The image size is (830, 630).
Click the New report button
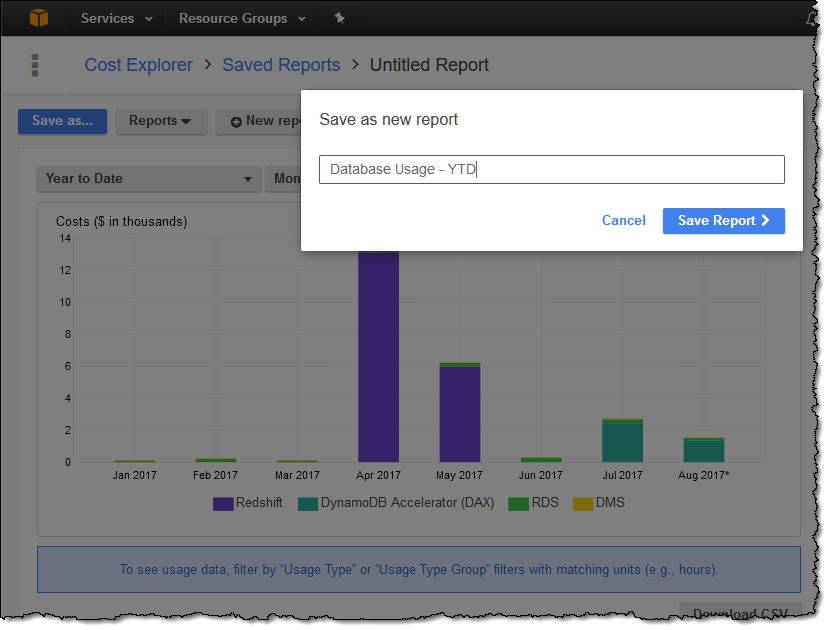262,121
